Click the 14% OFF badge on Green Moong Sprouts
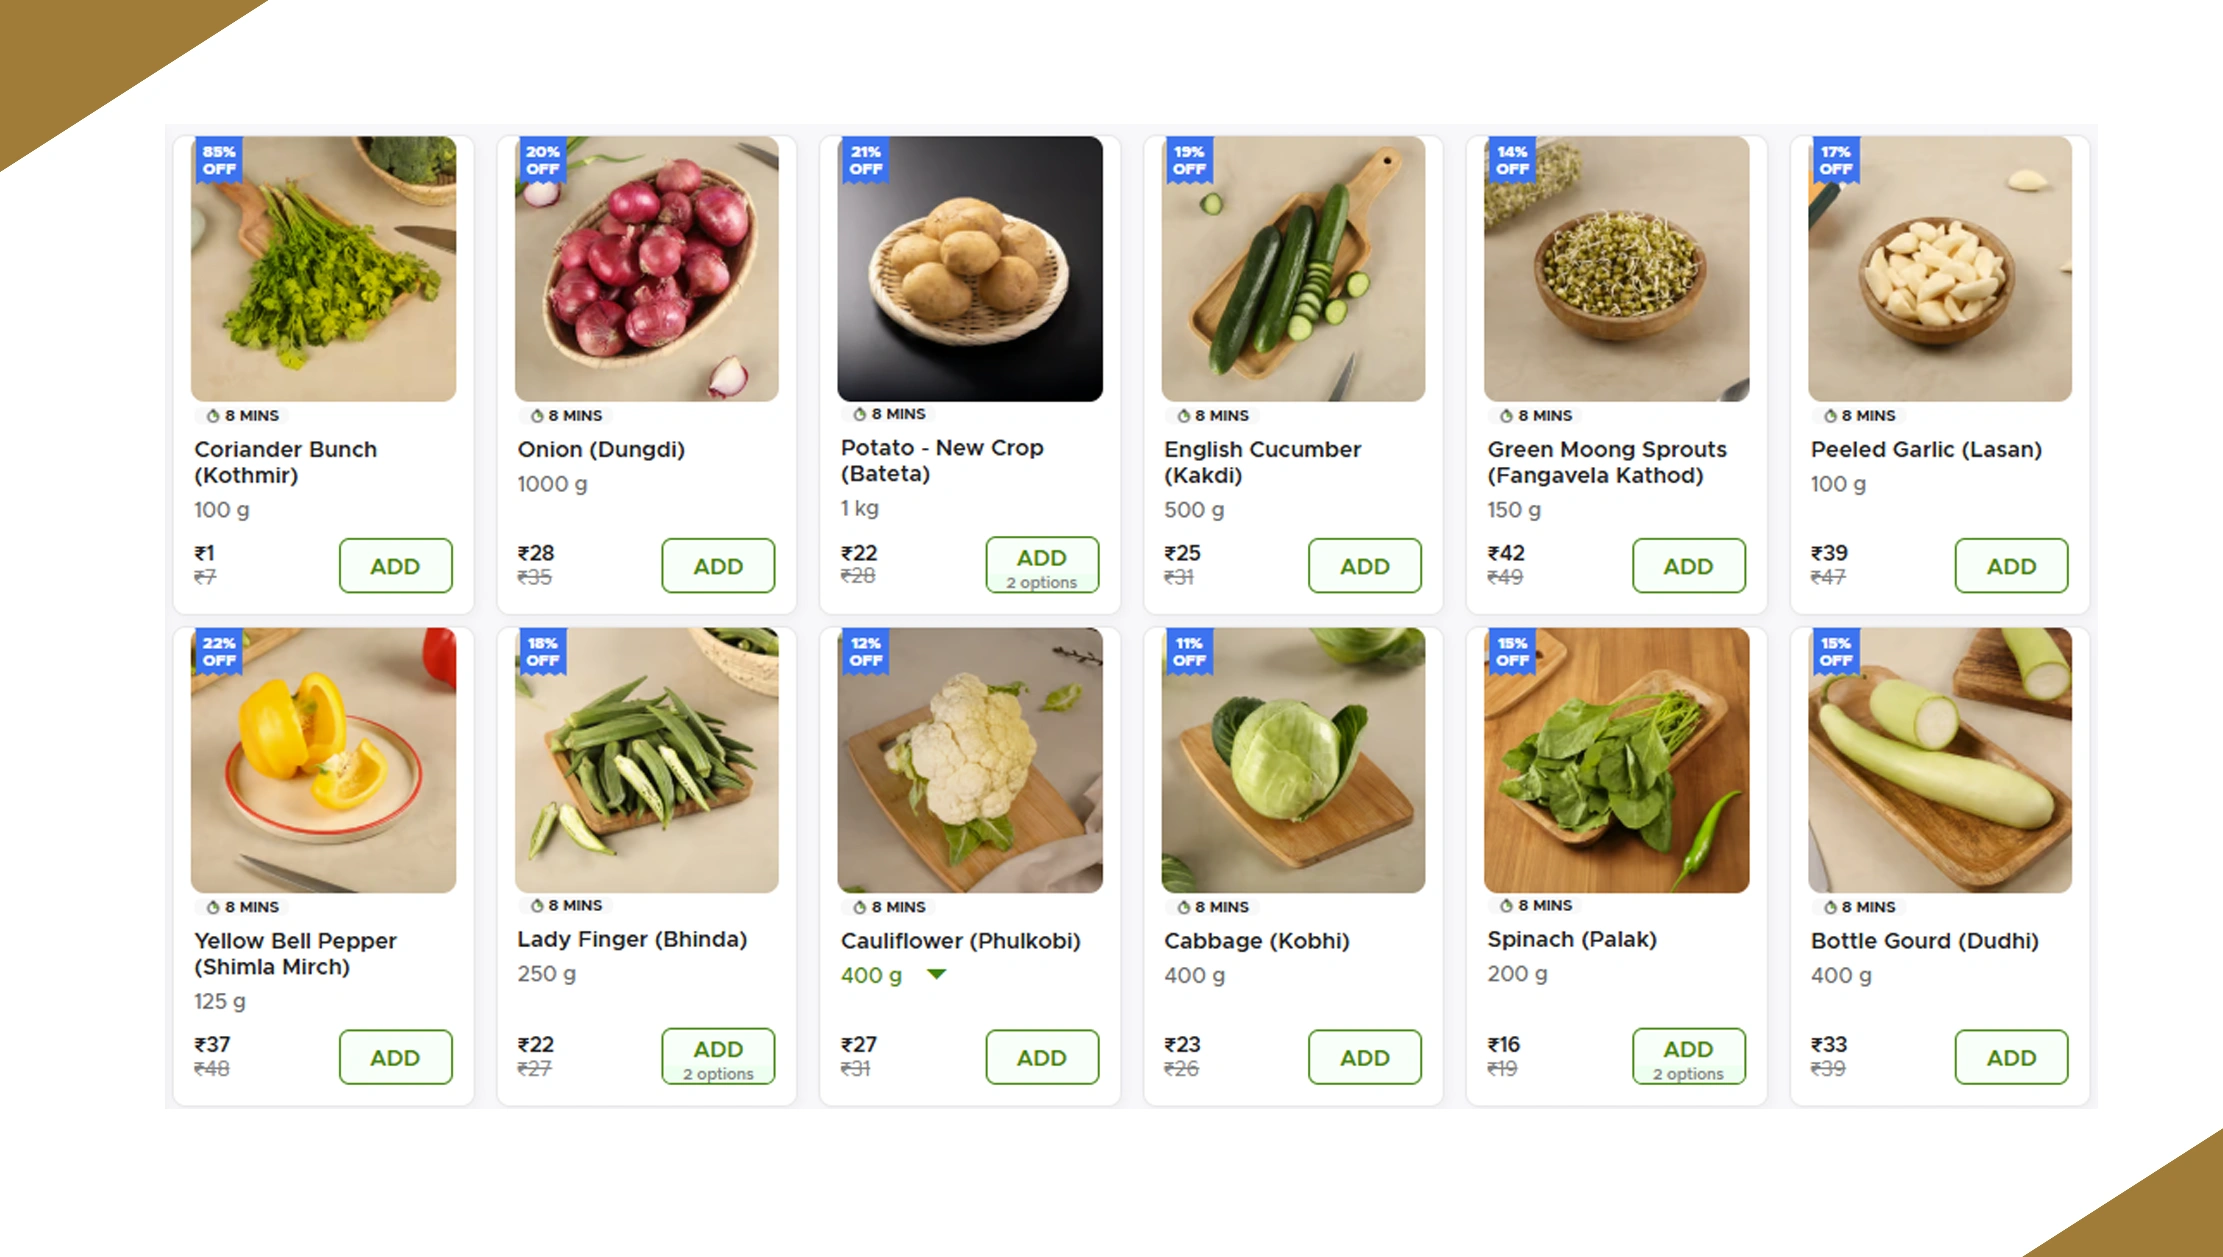Screen dimensions: 2223x1257 coord(1512,160)
